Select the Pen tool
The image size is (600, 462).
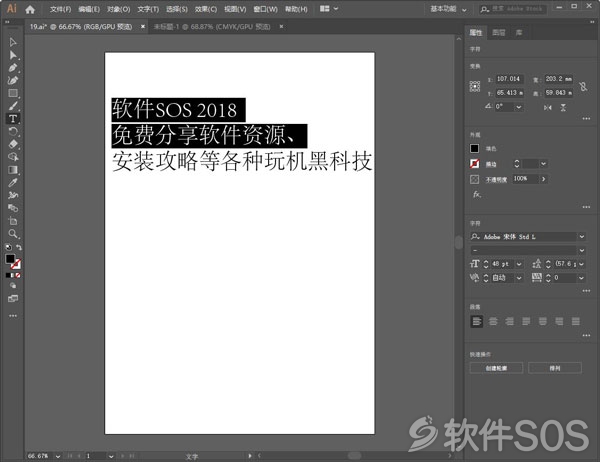coord(13,68)
